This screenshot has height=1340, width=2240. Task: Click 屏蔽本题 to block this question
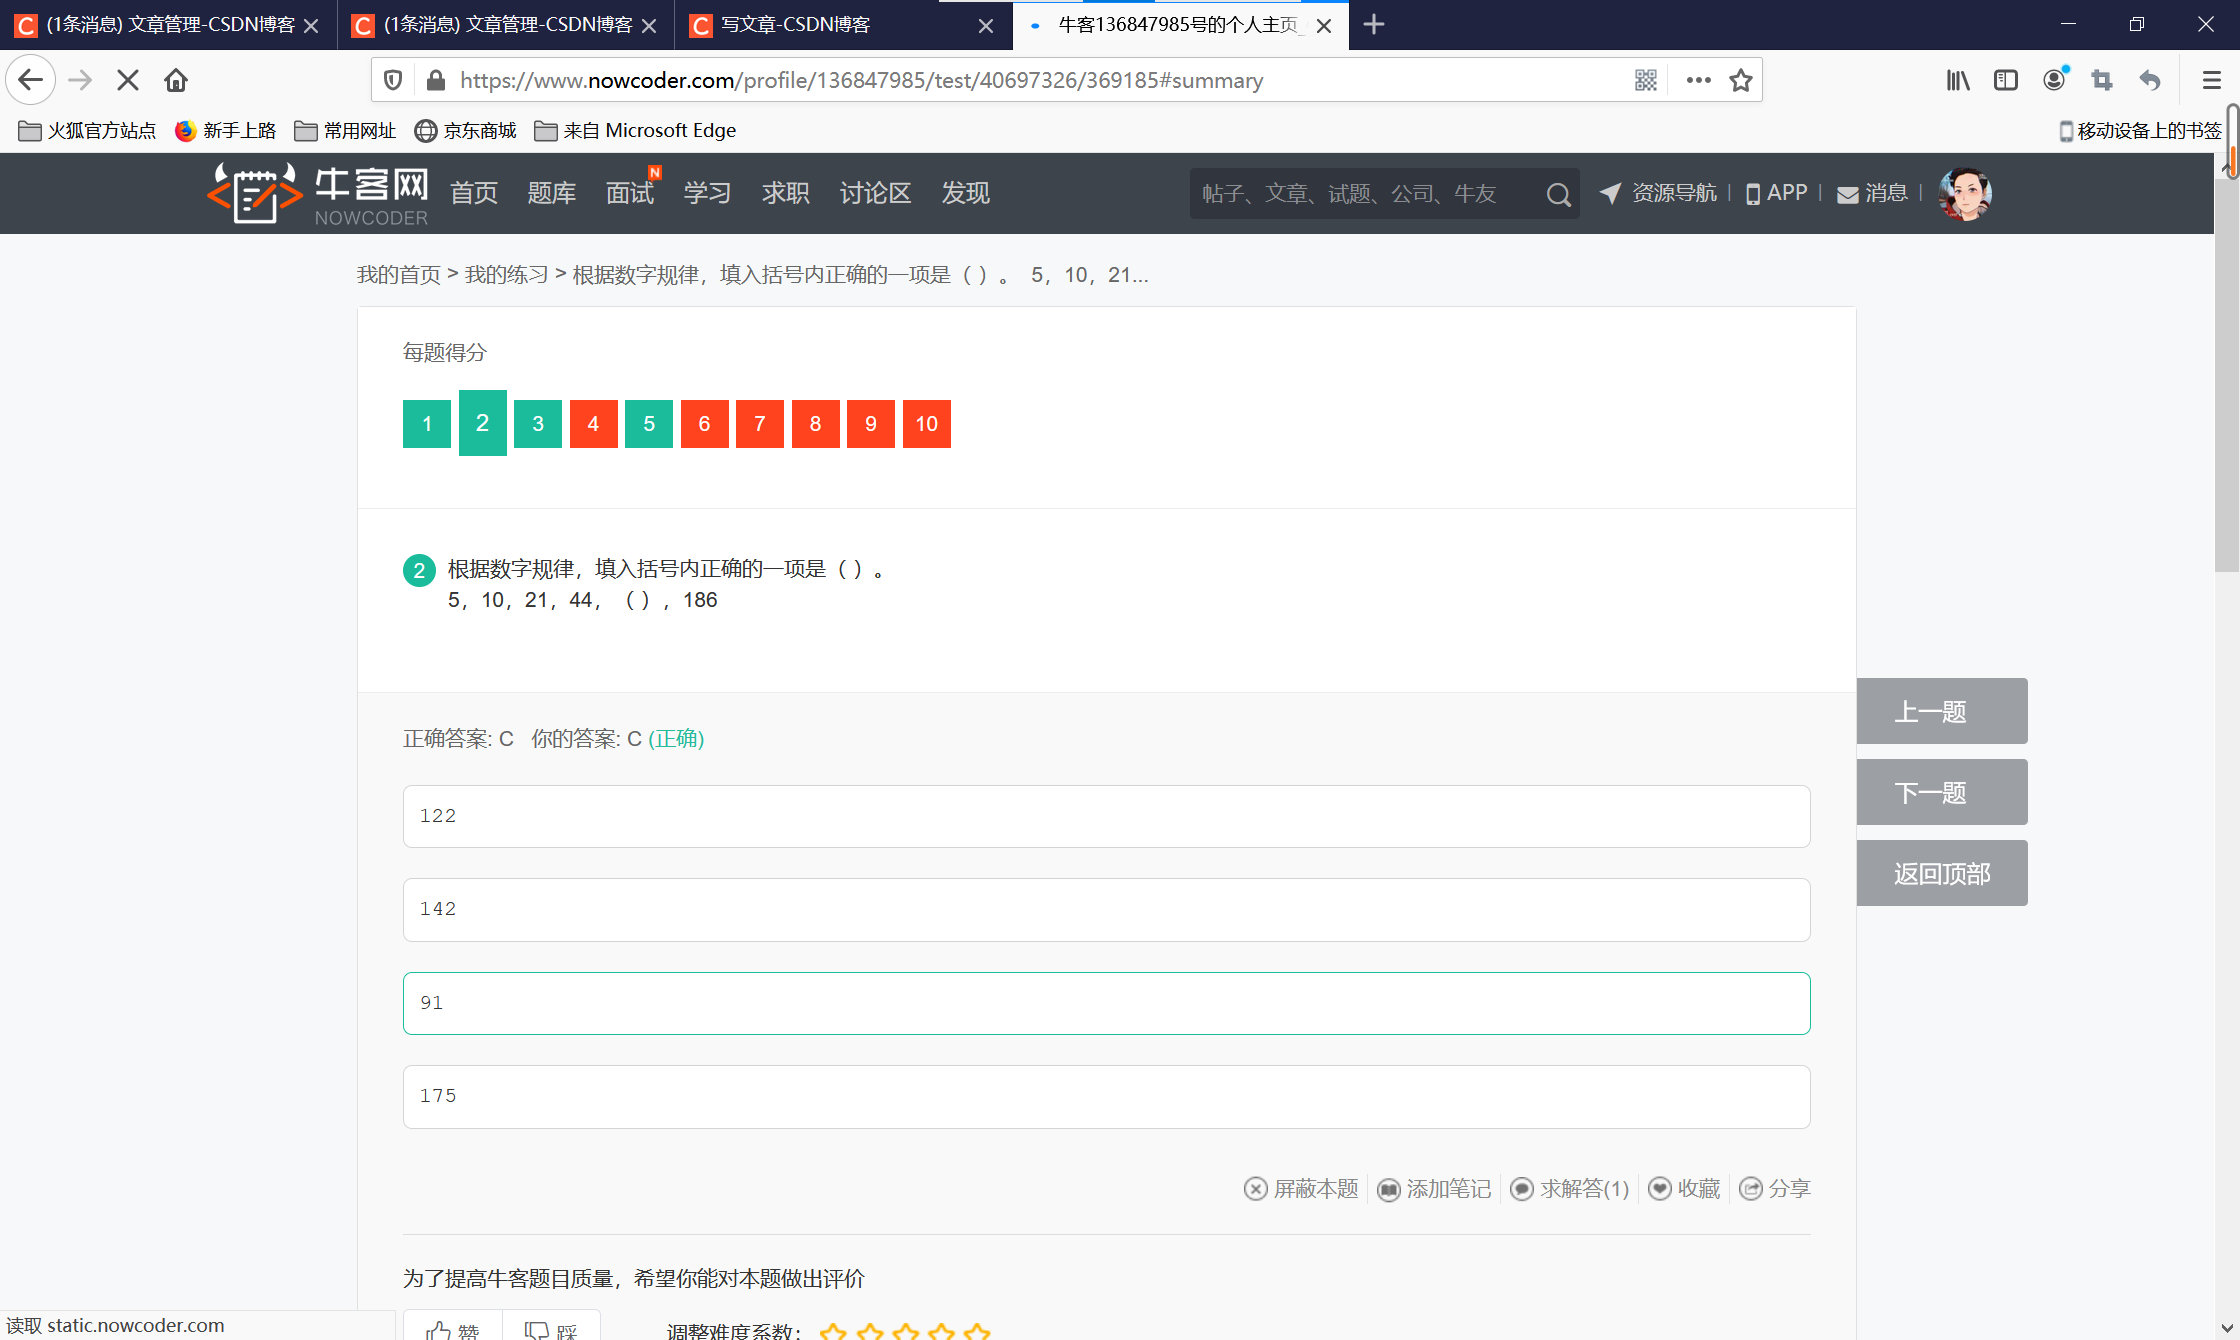1302,1189
